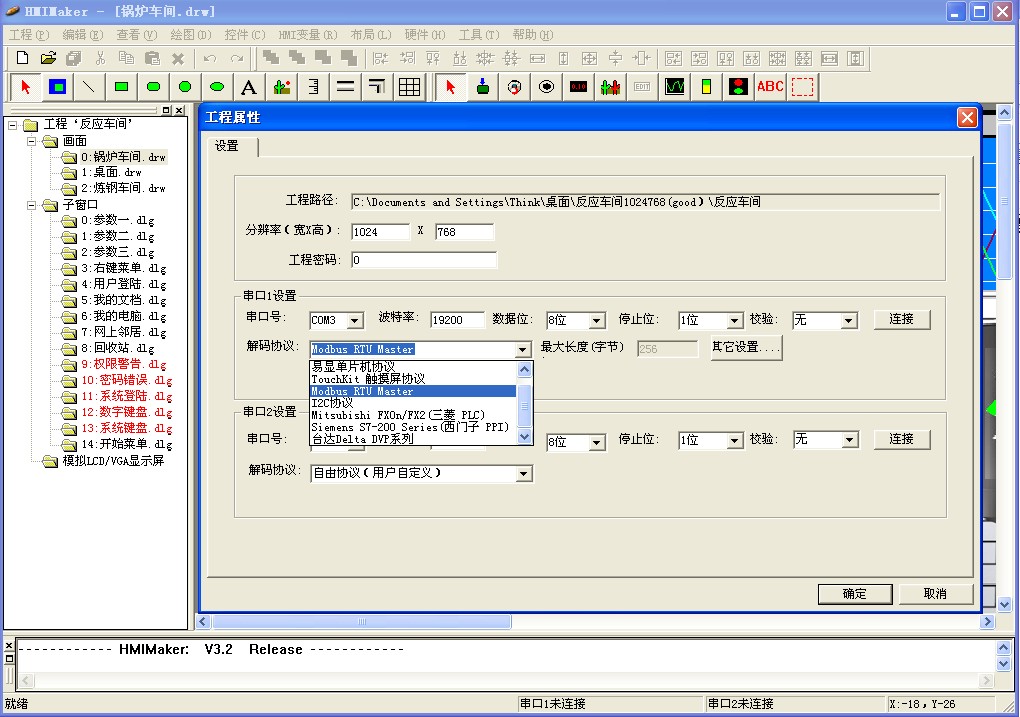This screenshot has height=717, width=1020.
Task: Select the cactus Picture insert tool
Action: click(282, 87)
